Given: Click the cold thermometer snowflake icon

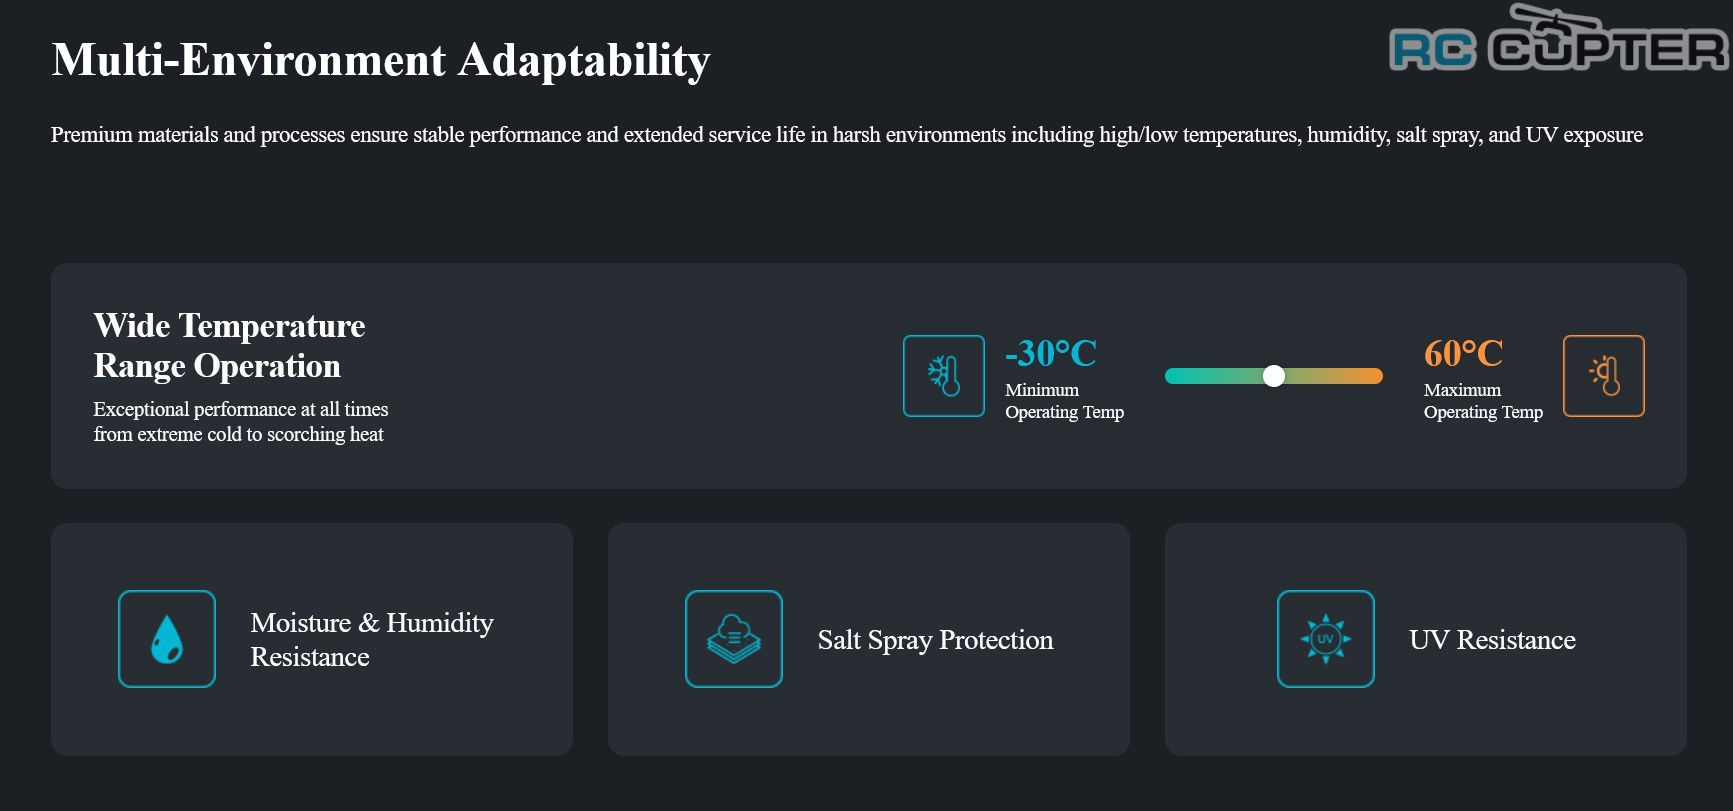Looking at the screenshot, I should pos(944,376).
